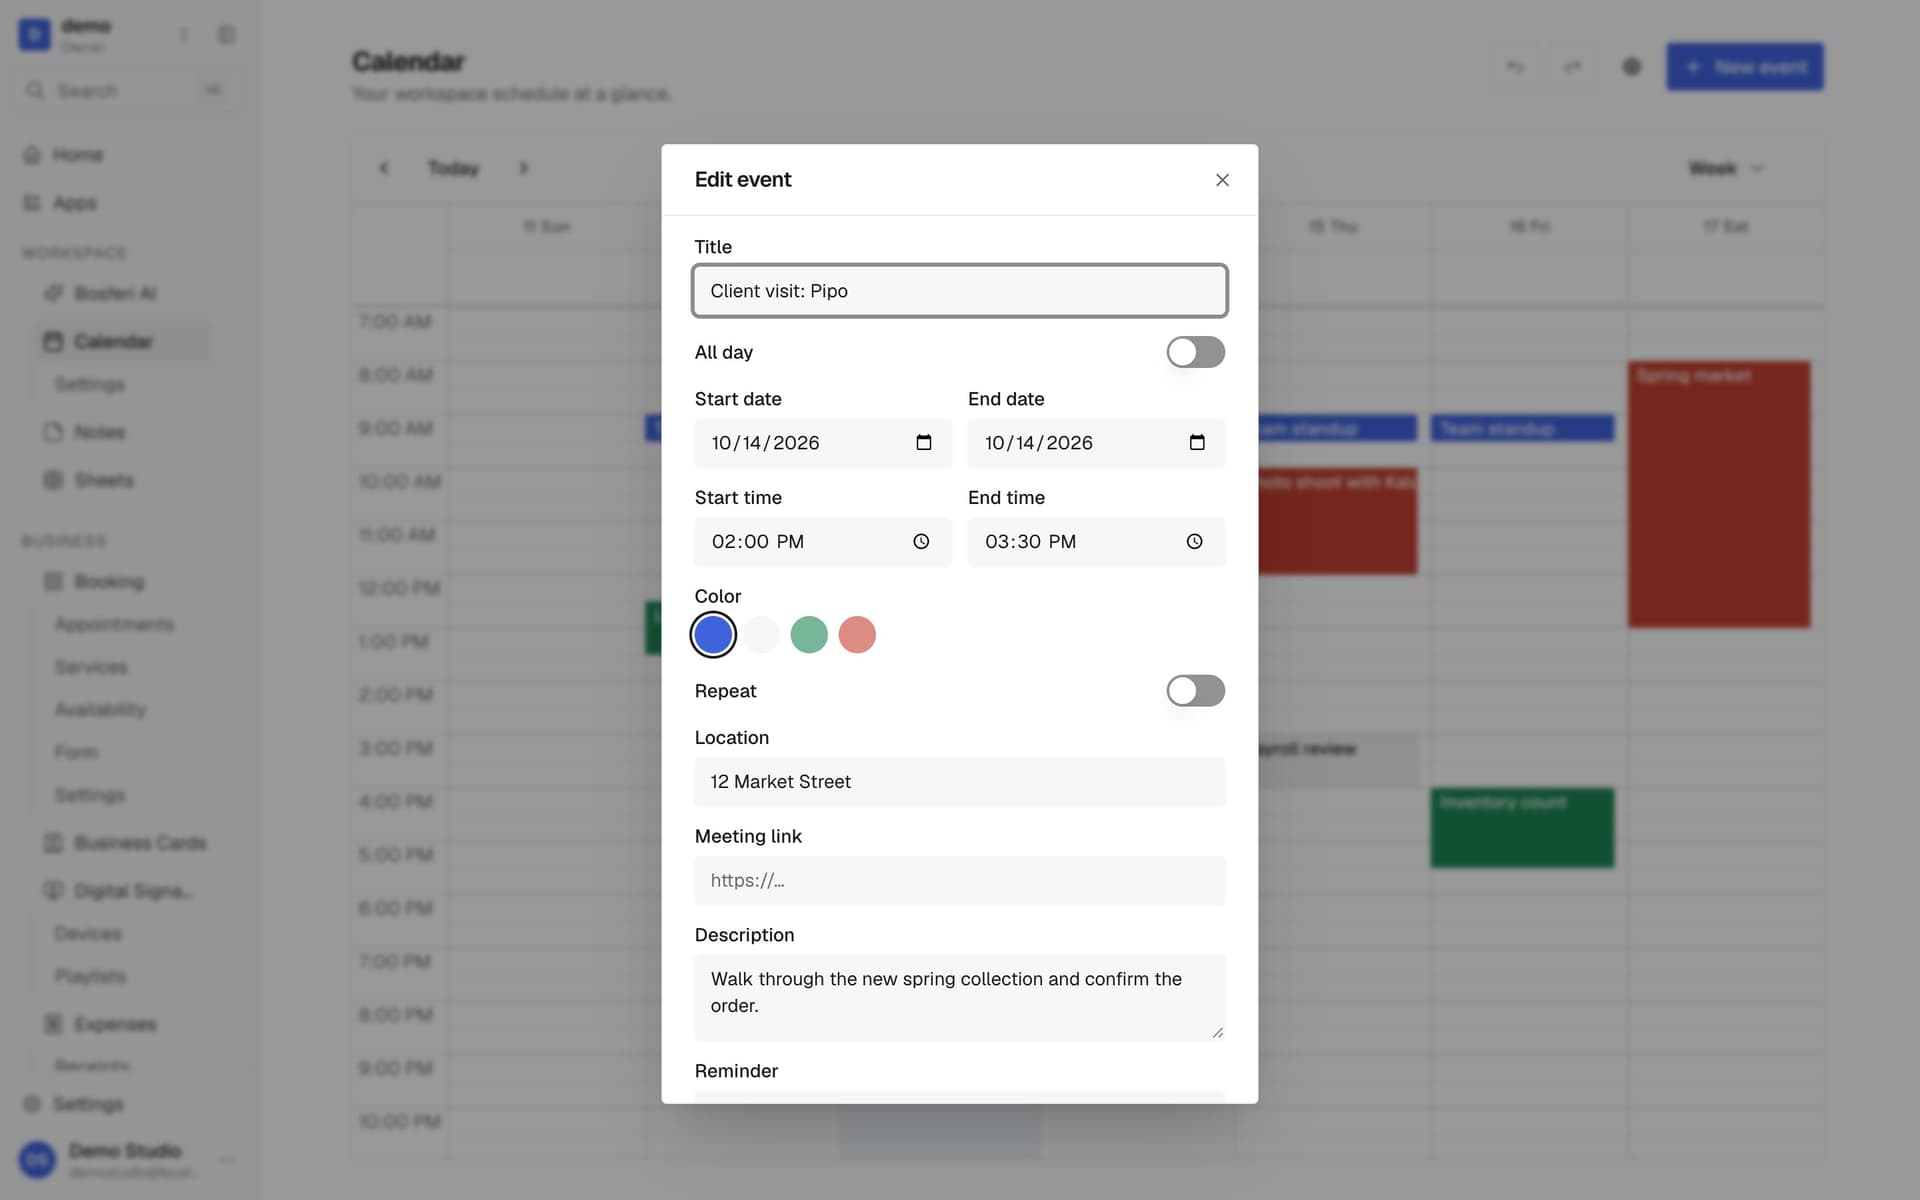Open the Week view dropdown
Image resolution: width=1920 pixels, height=1200 pixels.
click(1726, 168)
